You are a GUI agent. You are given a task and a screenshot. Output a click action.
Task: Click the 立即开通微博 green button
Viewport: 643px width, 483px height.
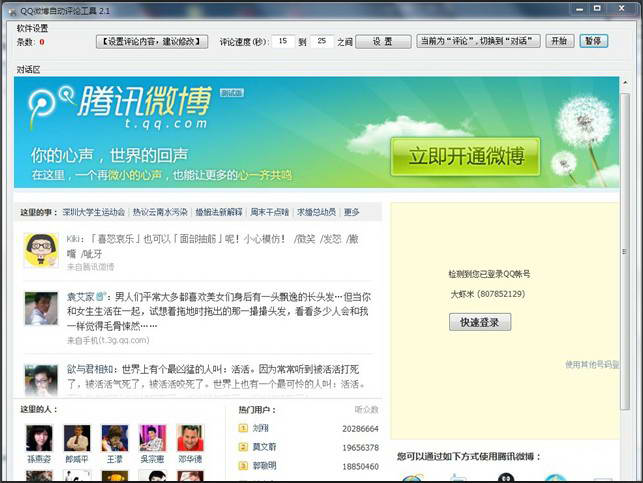pyautogui.click(x=465, y=157)
